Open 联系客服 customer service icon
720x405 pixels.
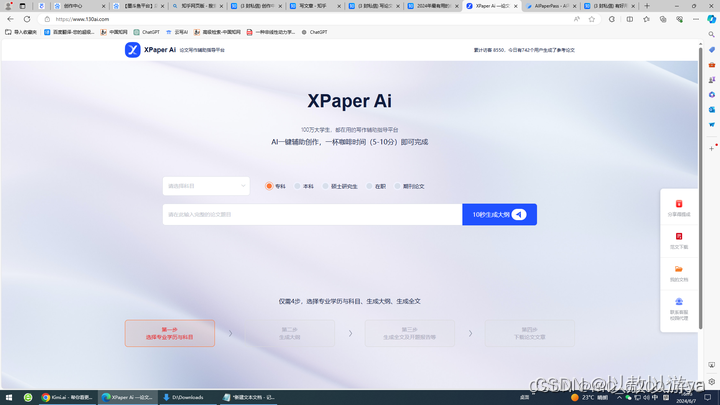point(679,302)
